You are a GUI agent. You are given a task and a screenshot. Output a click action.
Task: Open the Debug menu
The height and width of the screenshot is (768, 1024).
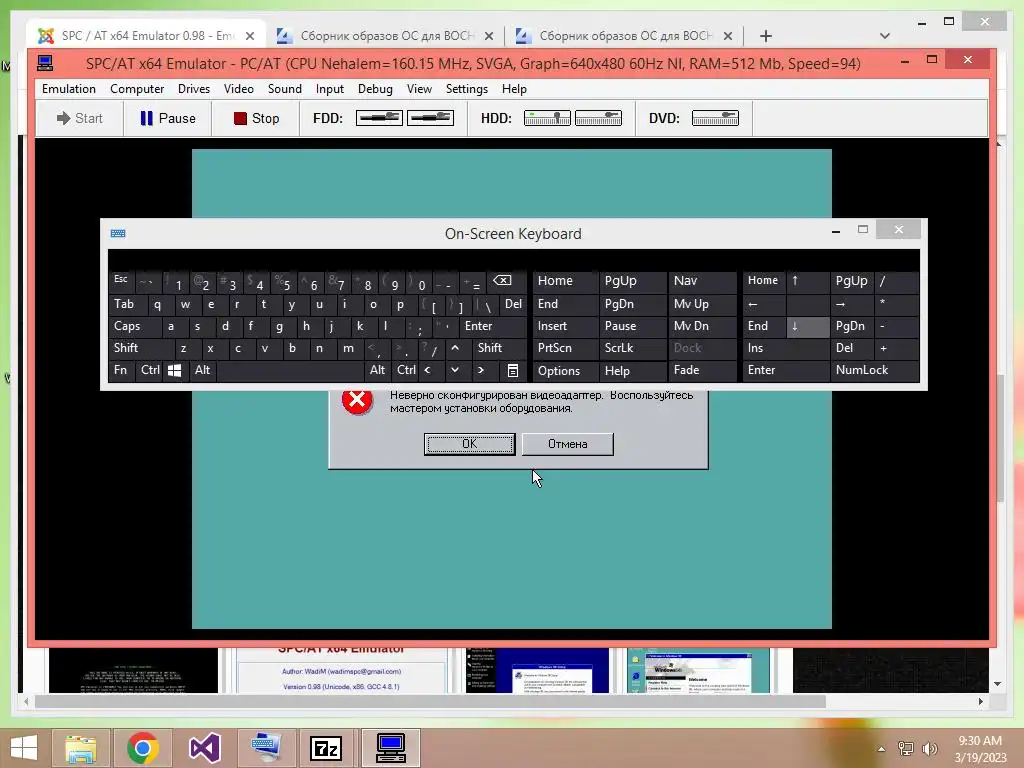pos(375,89)
